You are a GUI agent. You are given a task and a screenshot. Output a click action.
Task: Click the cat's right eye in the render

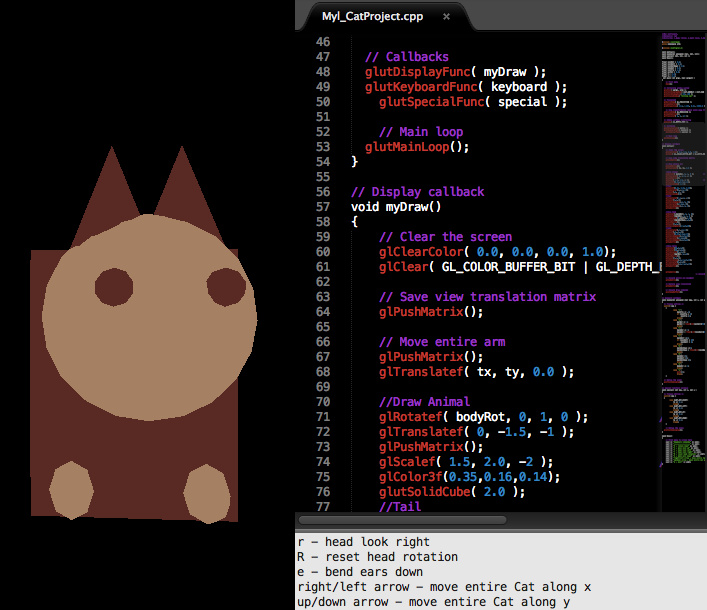(x=225, y=287)
